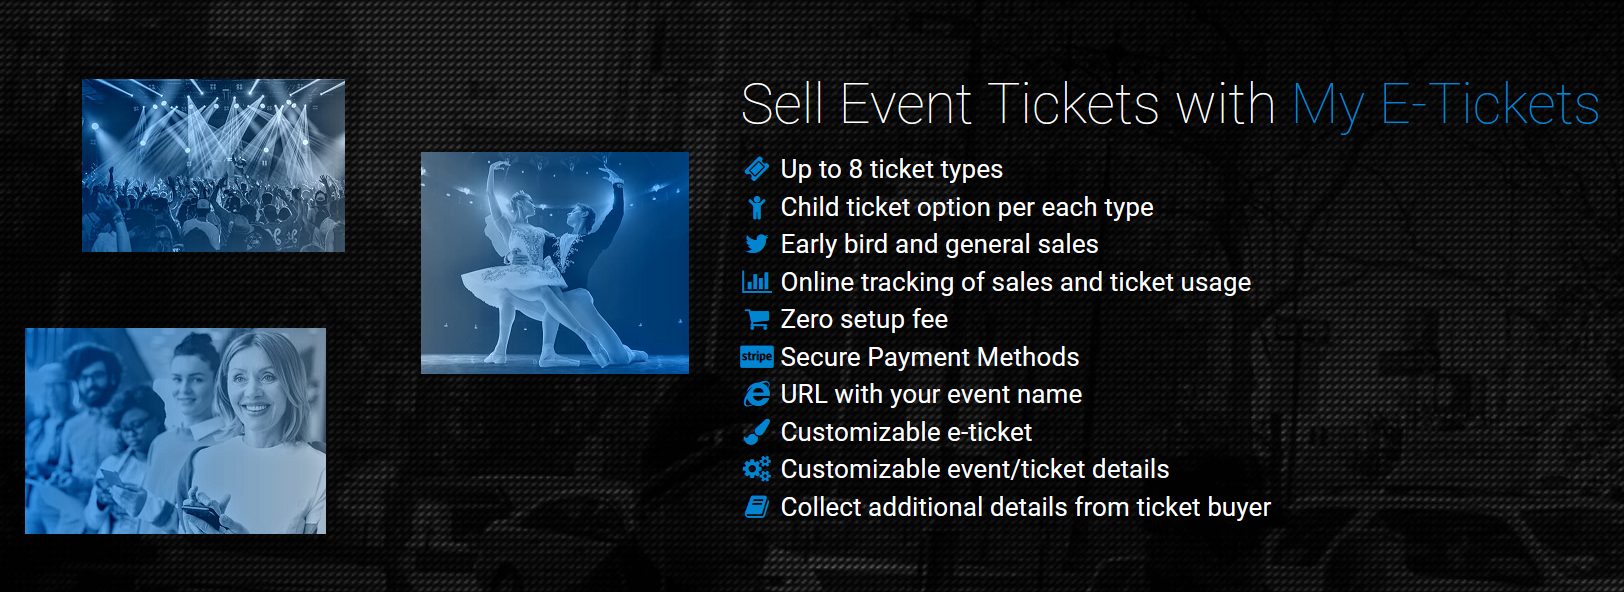Viewport: 1624px width, 592px height.
Task: Click the child icon next to Child ticket option
Action: click(x=757, y=207)
